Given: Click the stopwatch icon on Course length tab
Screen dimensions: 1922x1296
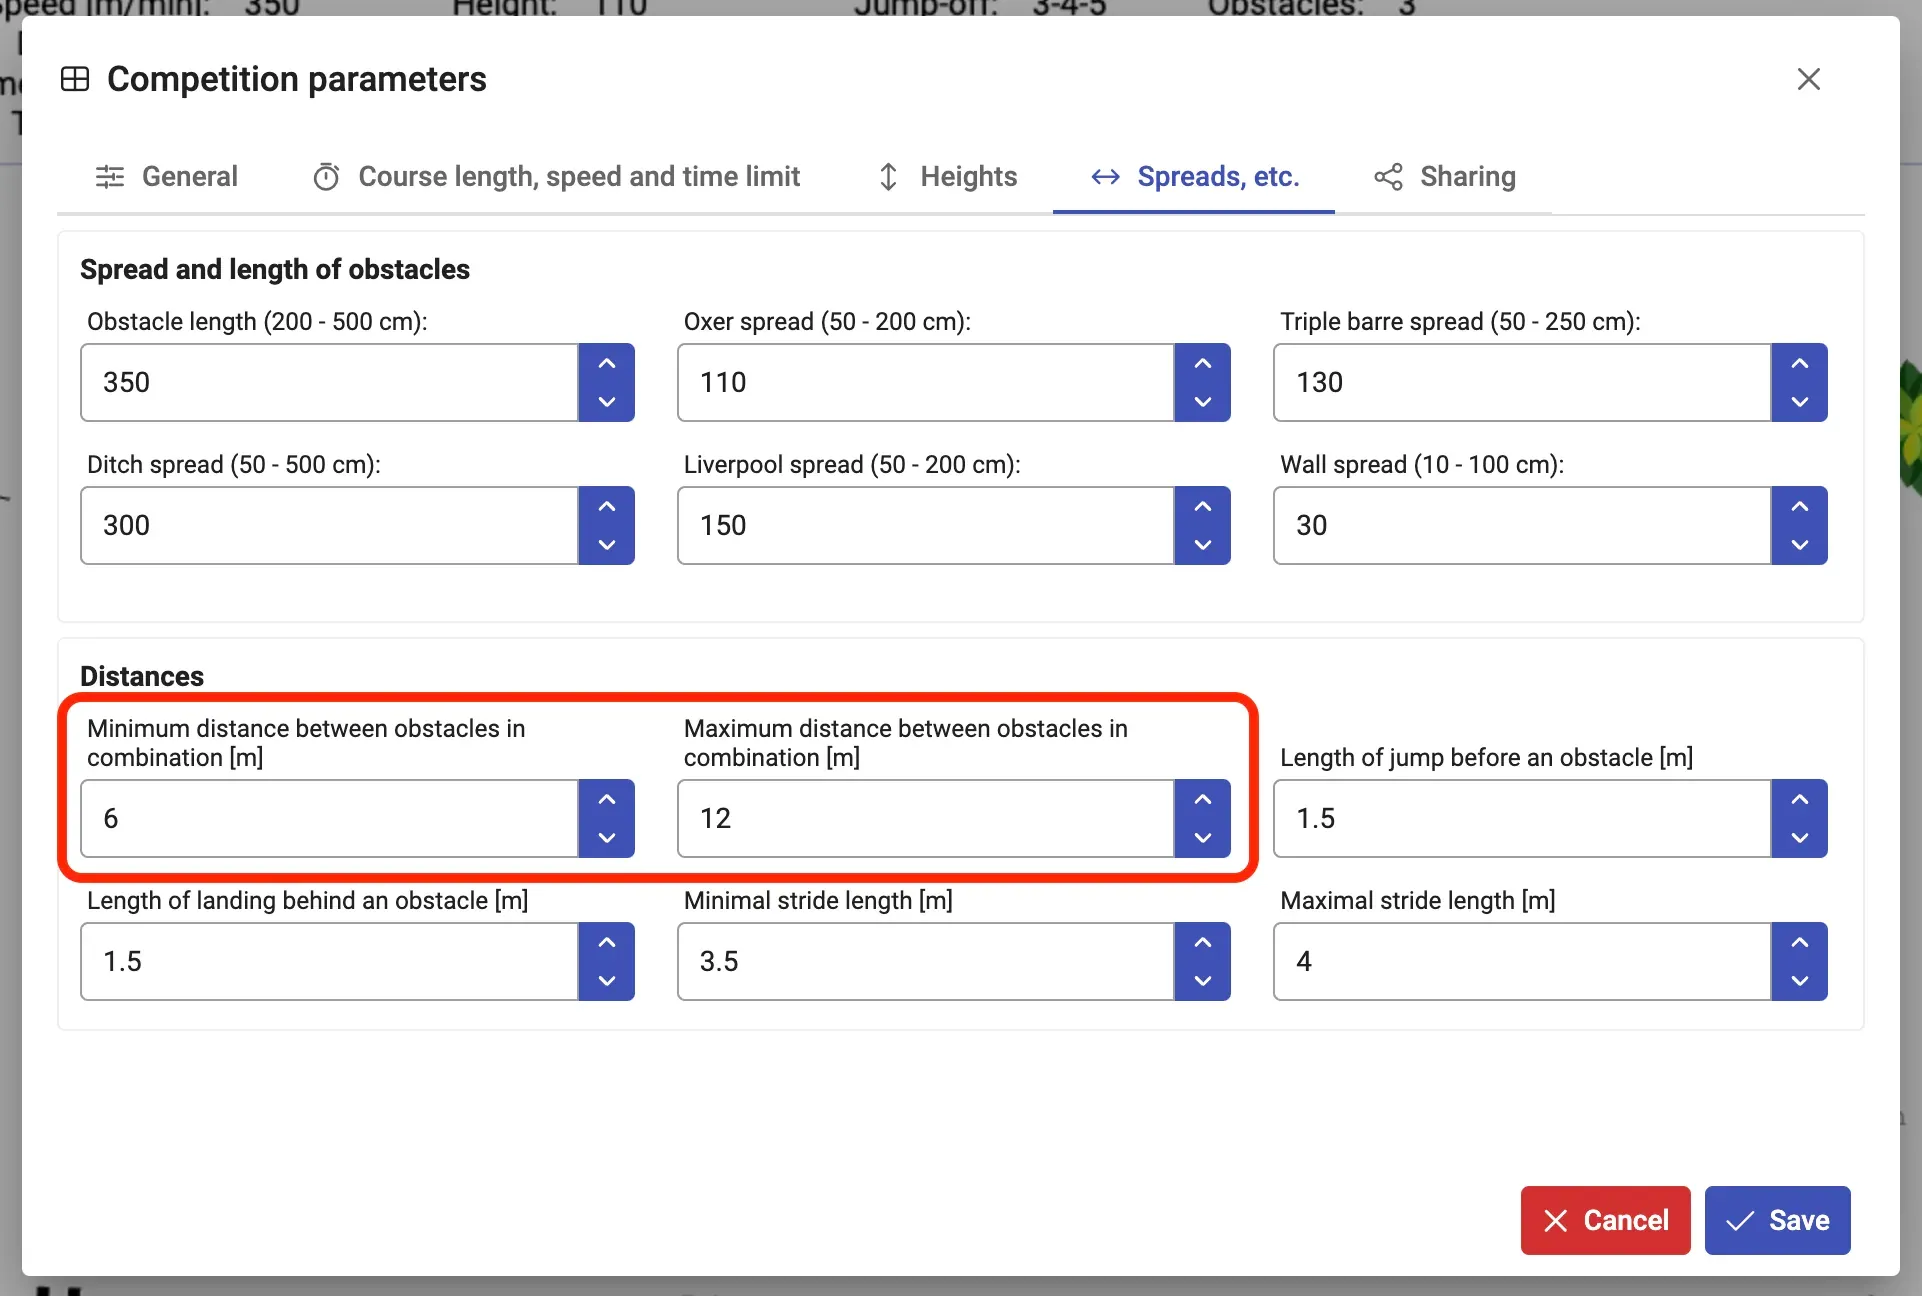Looking at the screenshot, I should tap(326, 177).
